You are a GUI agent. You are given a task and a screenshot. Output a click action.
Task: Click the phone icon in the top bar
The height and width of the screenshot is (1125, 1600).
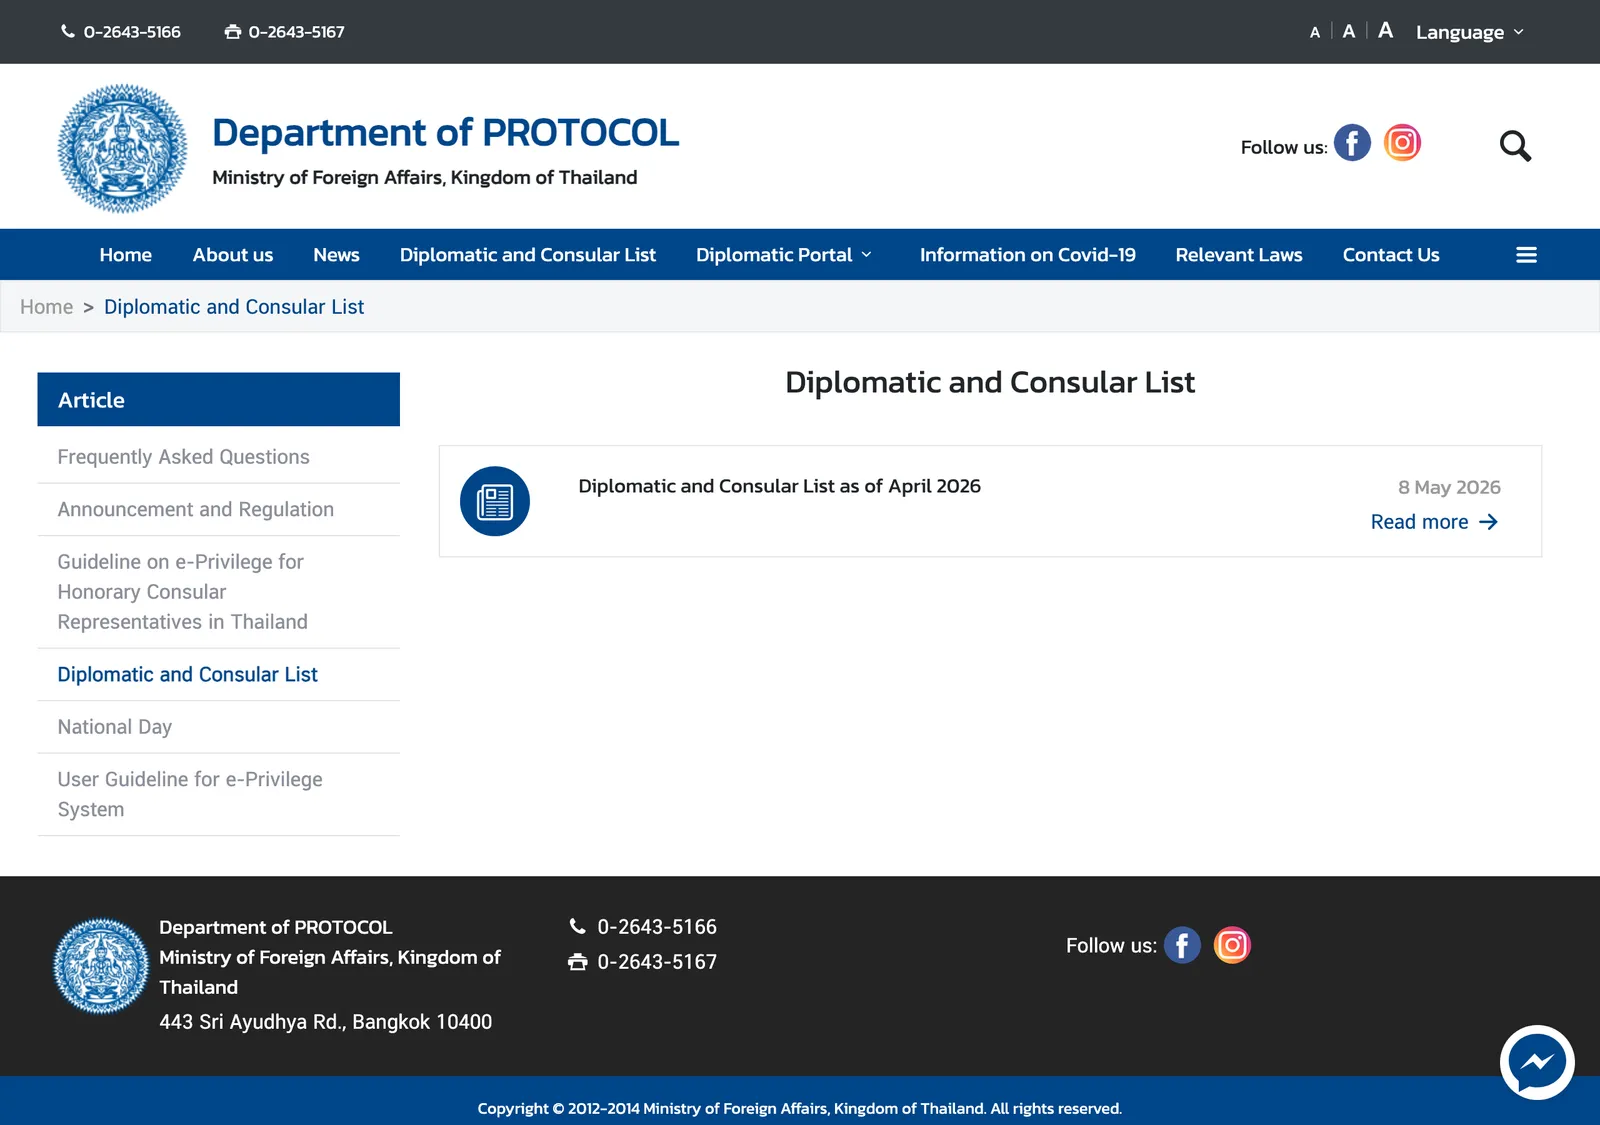pos(68,31)
